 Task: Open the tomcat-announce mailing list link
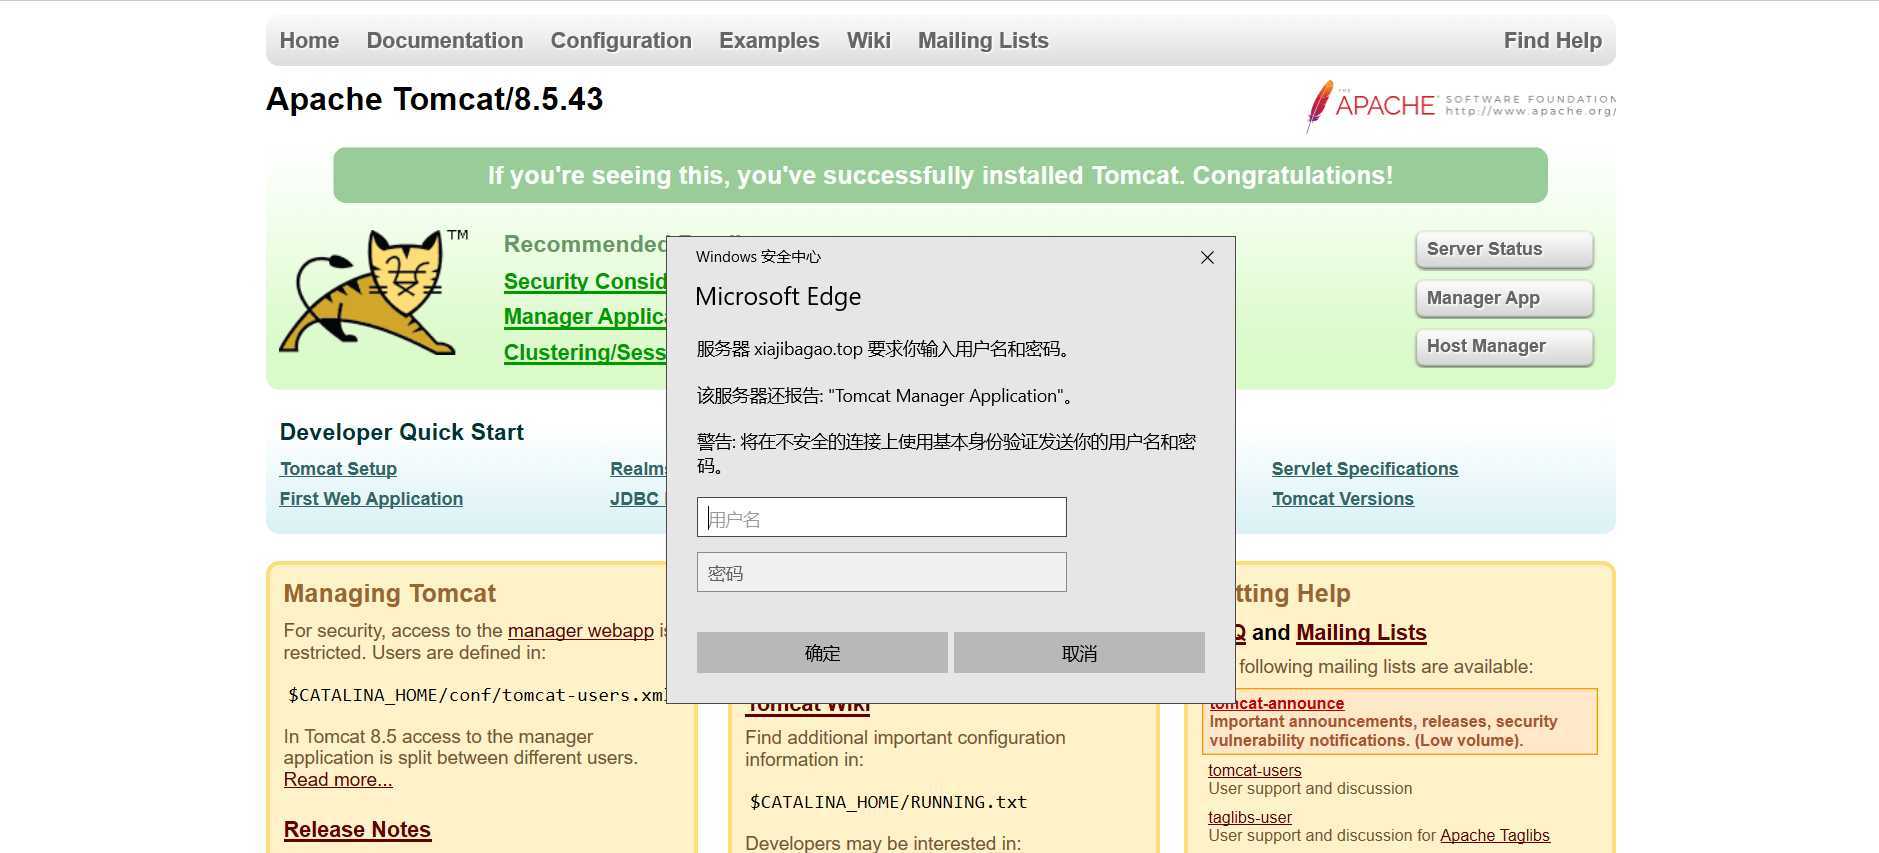pyautogui.click(x=1277, y=704)
